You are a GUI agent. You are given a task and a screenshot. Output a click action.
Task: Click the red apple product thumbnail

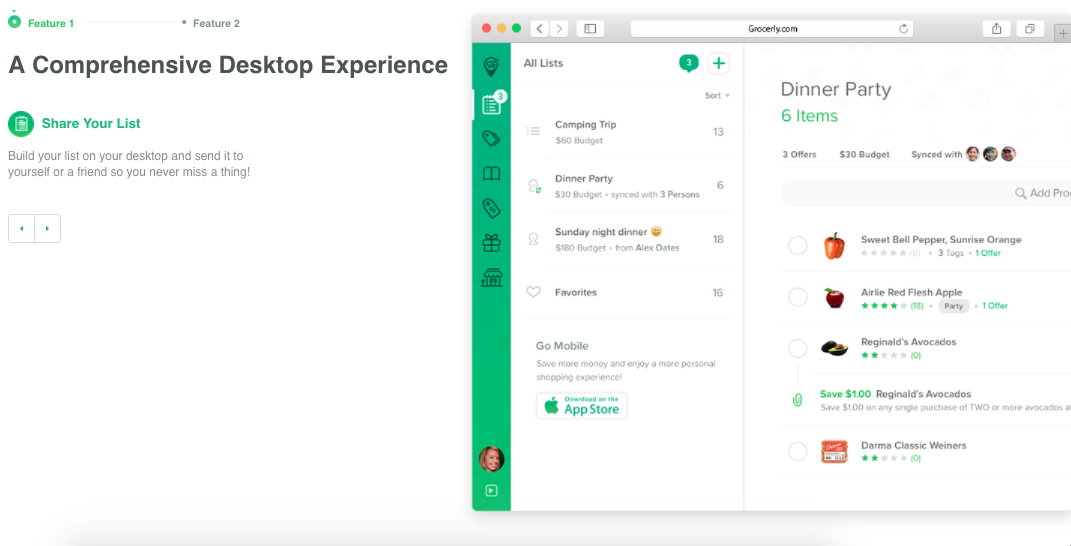tap(833, 298)
